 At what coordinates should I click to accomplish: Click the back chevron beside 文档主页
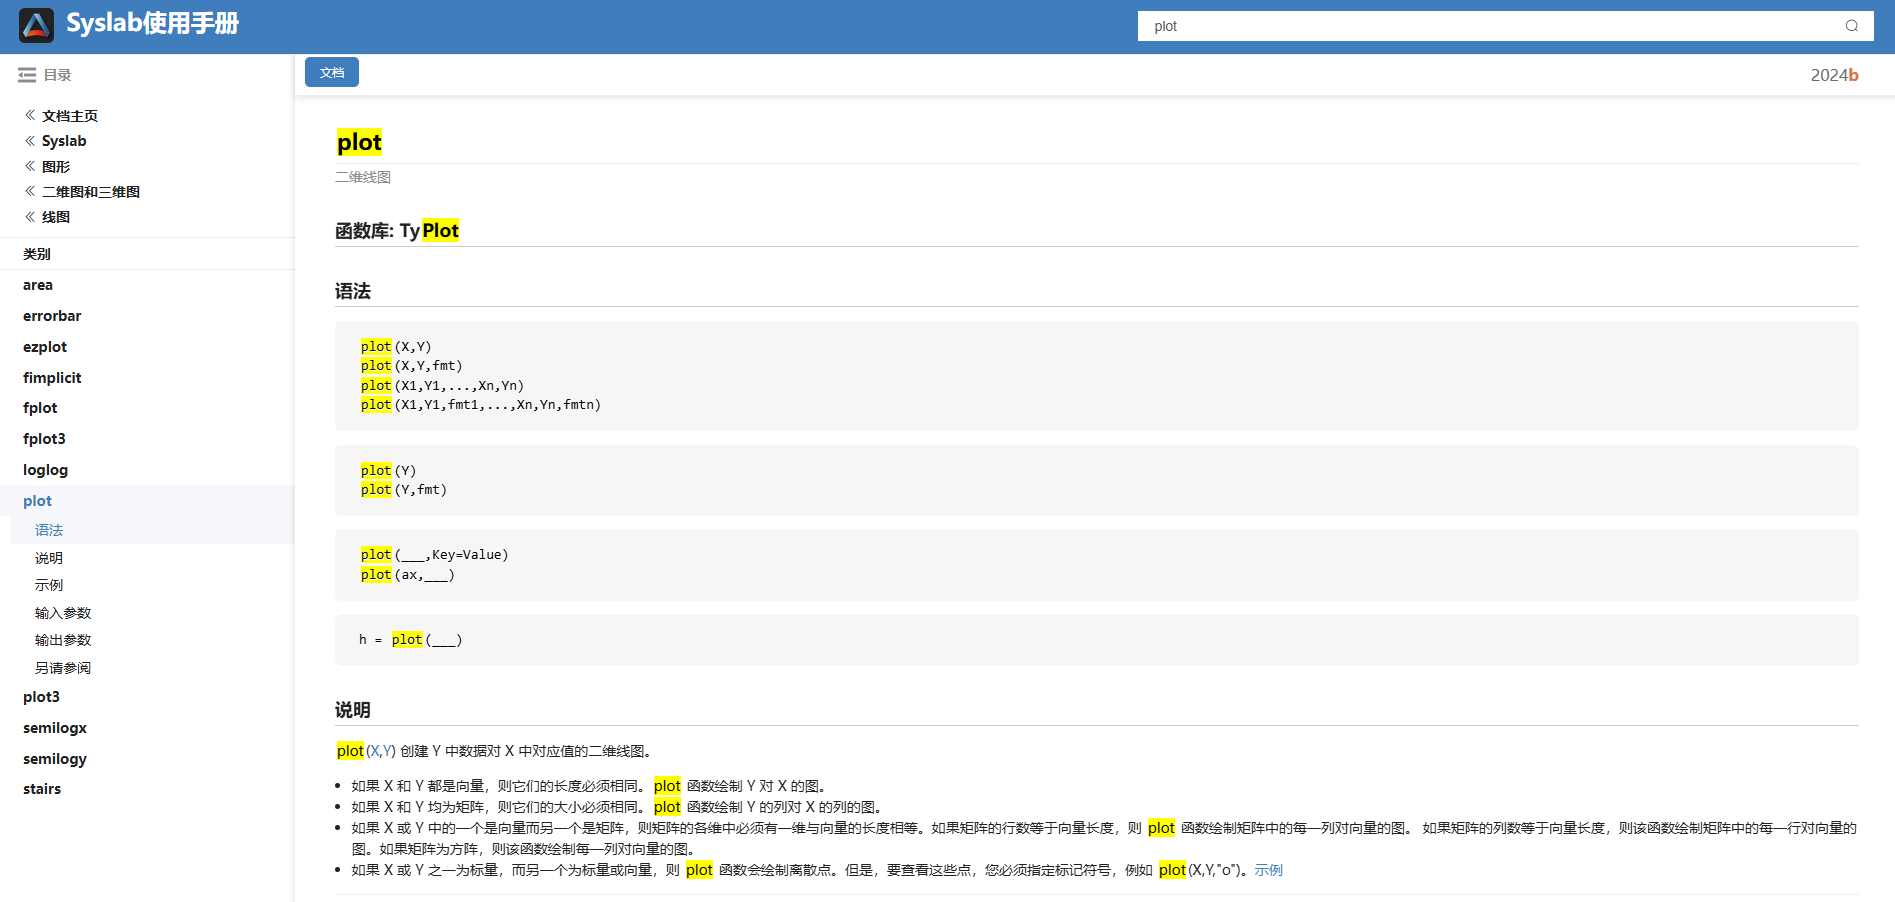pos(30,115)
